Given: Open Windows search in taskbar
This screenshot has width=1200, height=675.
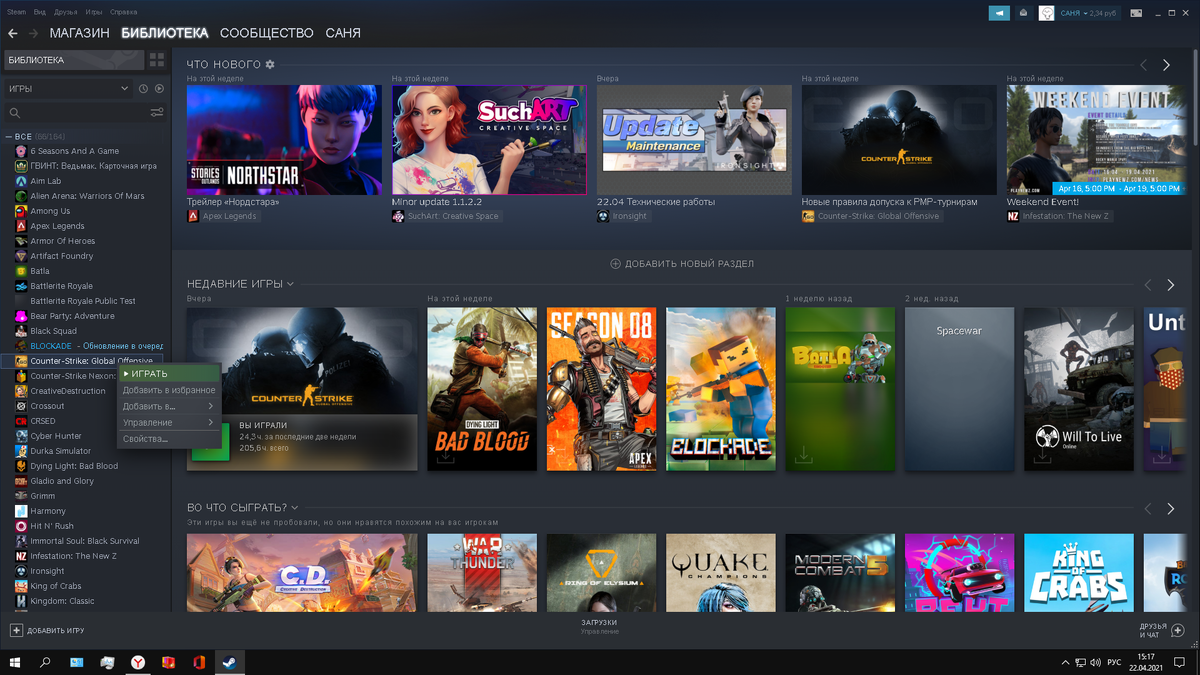Looking at the screenshot, I should coord(45,662).
